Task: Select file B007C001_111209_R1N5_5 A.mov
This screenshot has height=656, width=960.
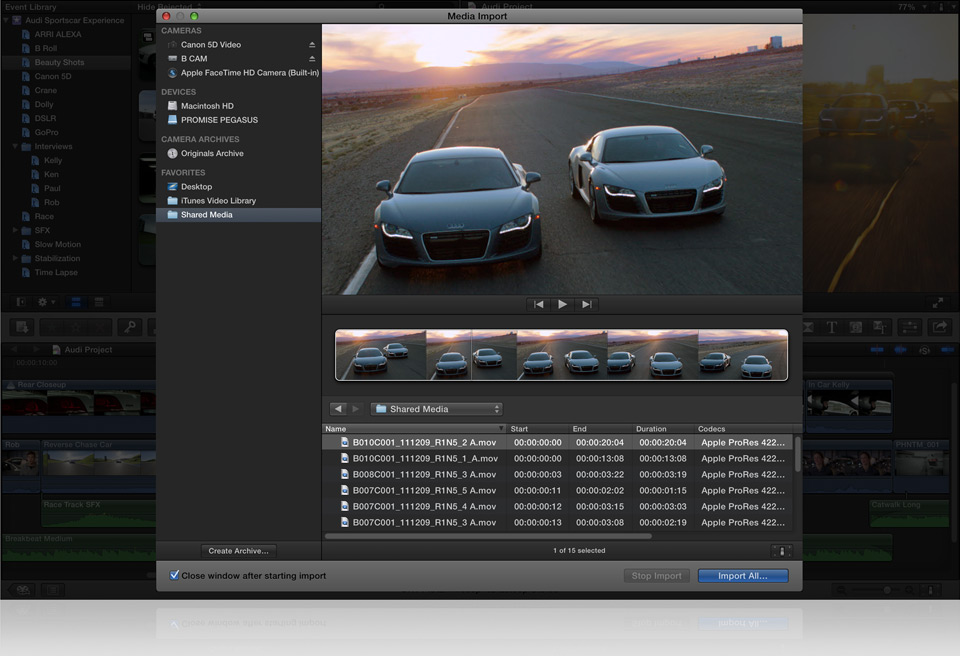Action: click(558, 491)
